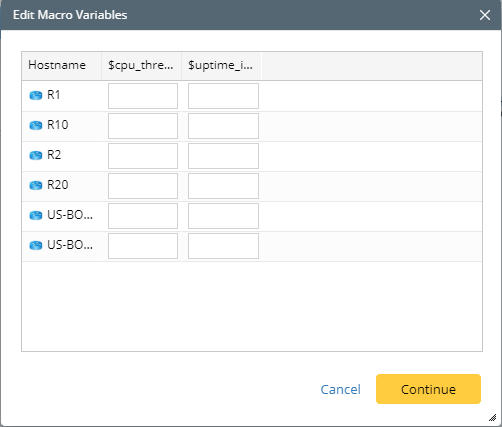Focus the $uptime_i field for R1

click(x=223, y=96)
